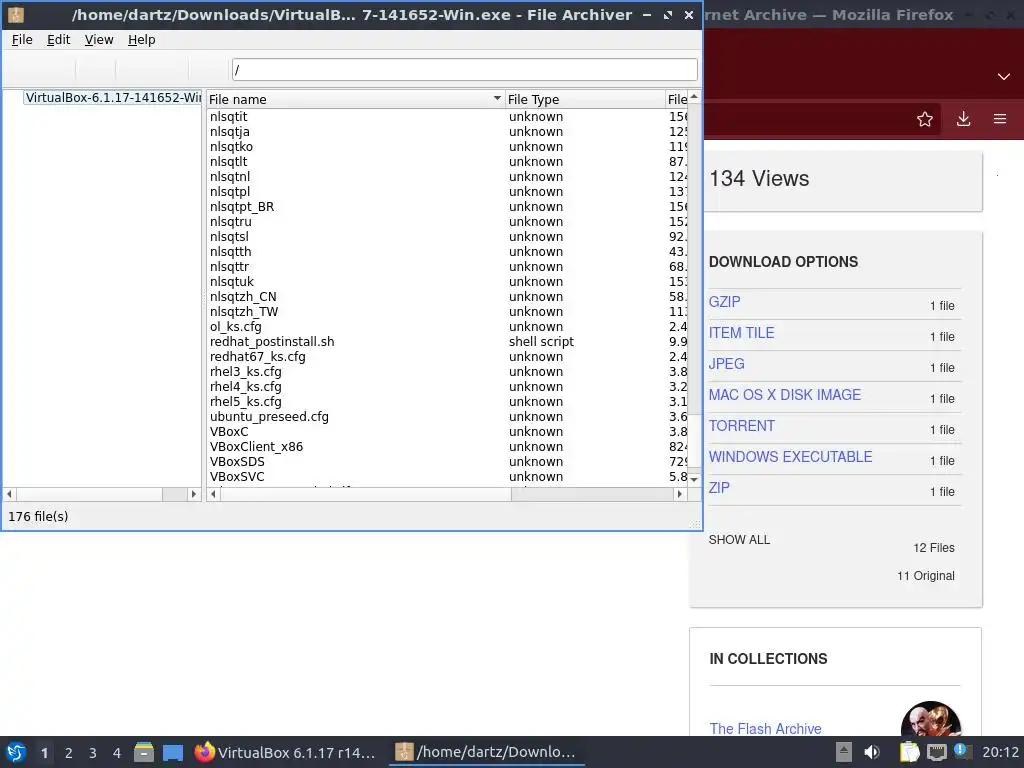Open the ZIP download link
1024x768 pixels.
pos(719,488)
